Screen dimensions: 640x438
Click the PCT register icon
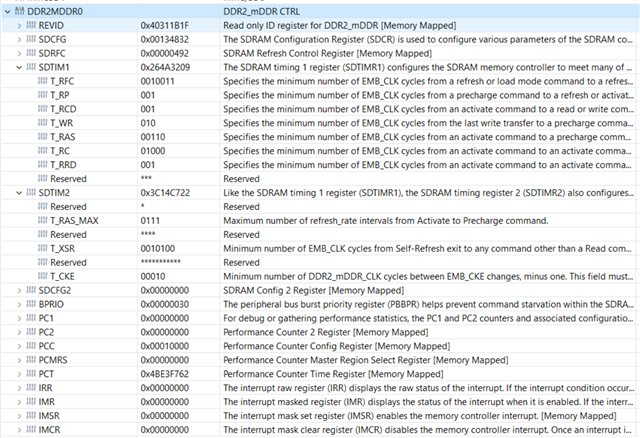[31, 374]
